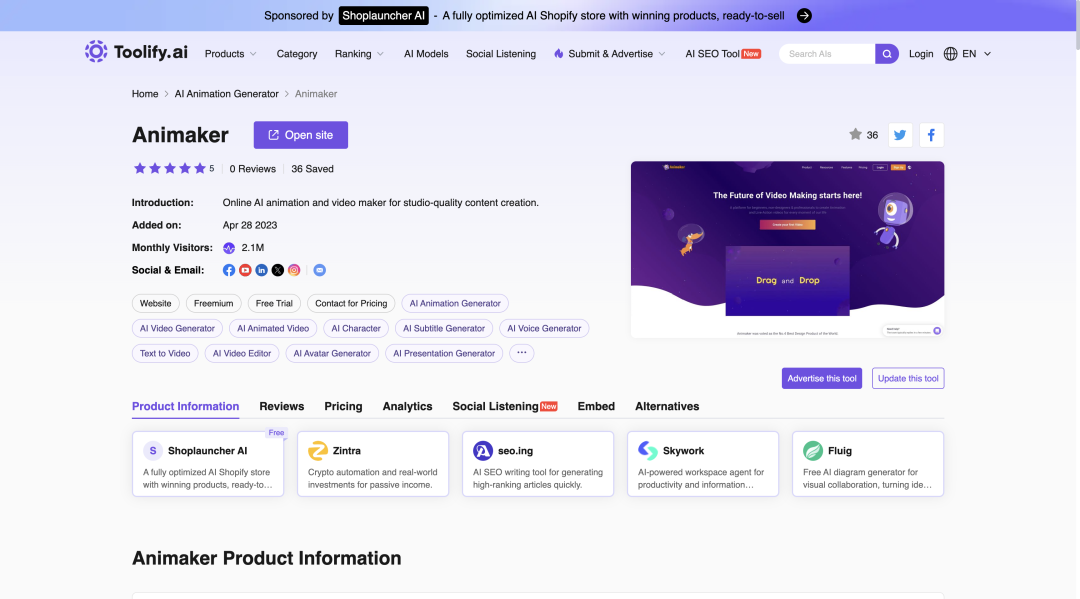Screen dimensions: 1080x599
Task: Click the Toolify.ai logo icon
Action: coord(96,52)
